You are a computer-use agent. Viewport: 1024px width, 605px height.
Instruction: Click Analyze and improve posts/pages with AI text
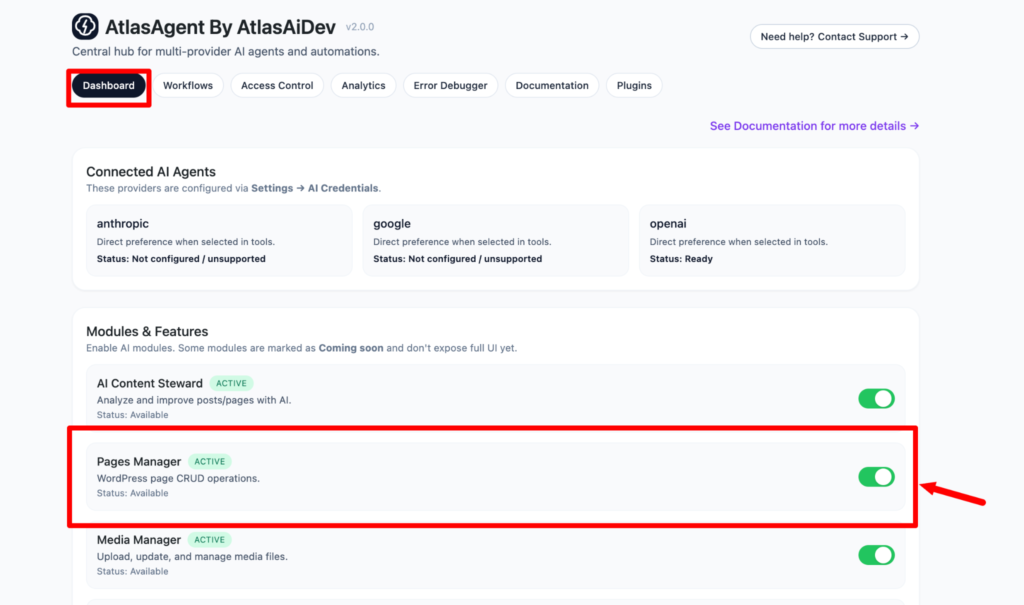[x=194, y=400]
